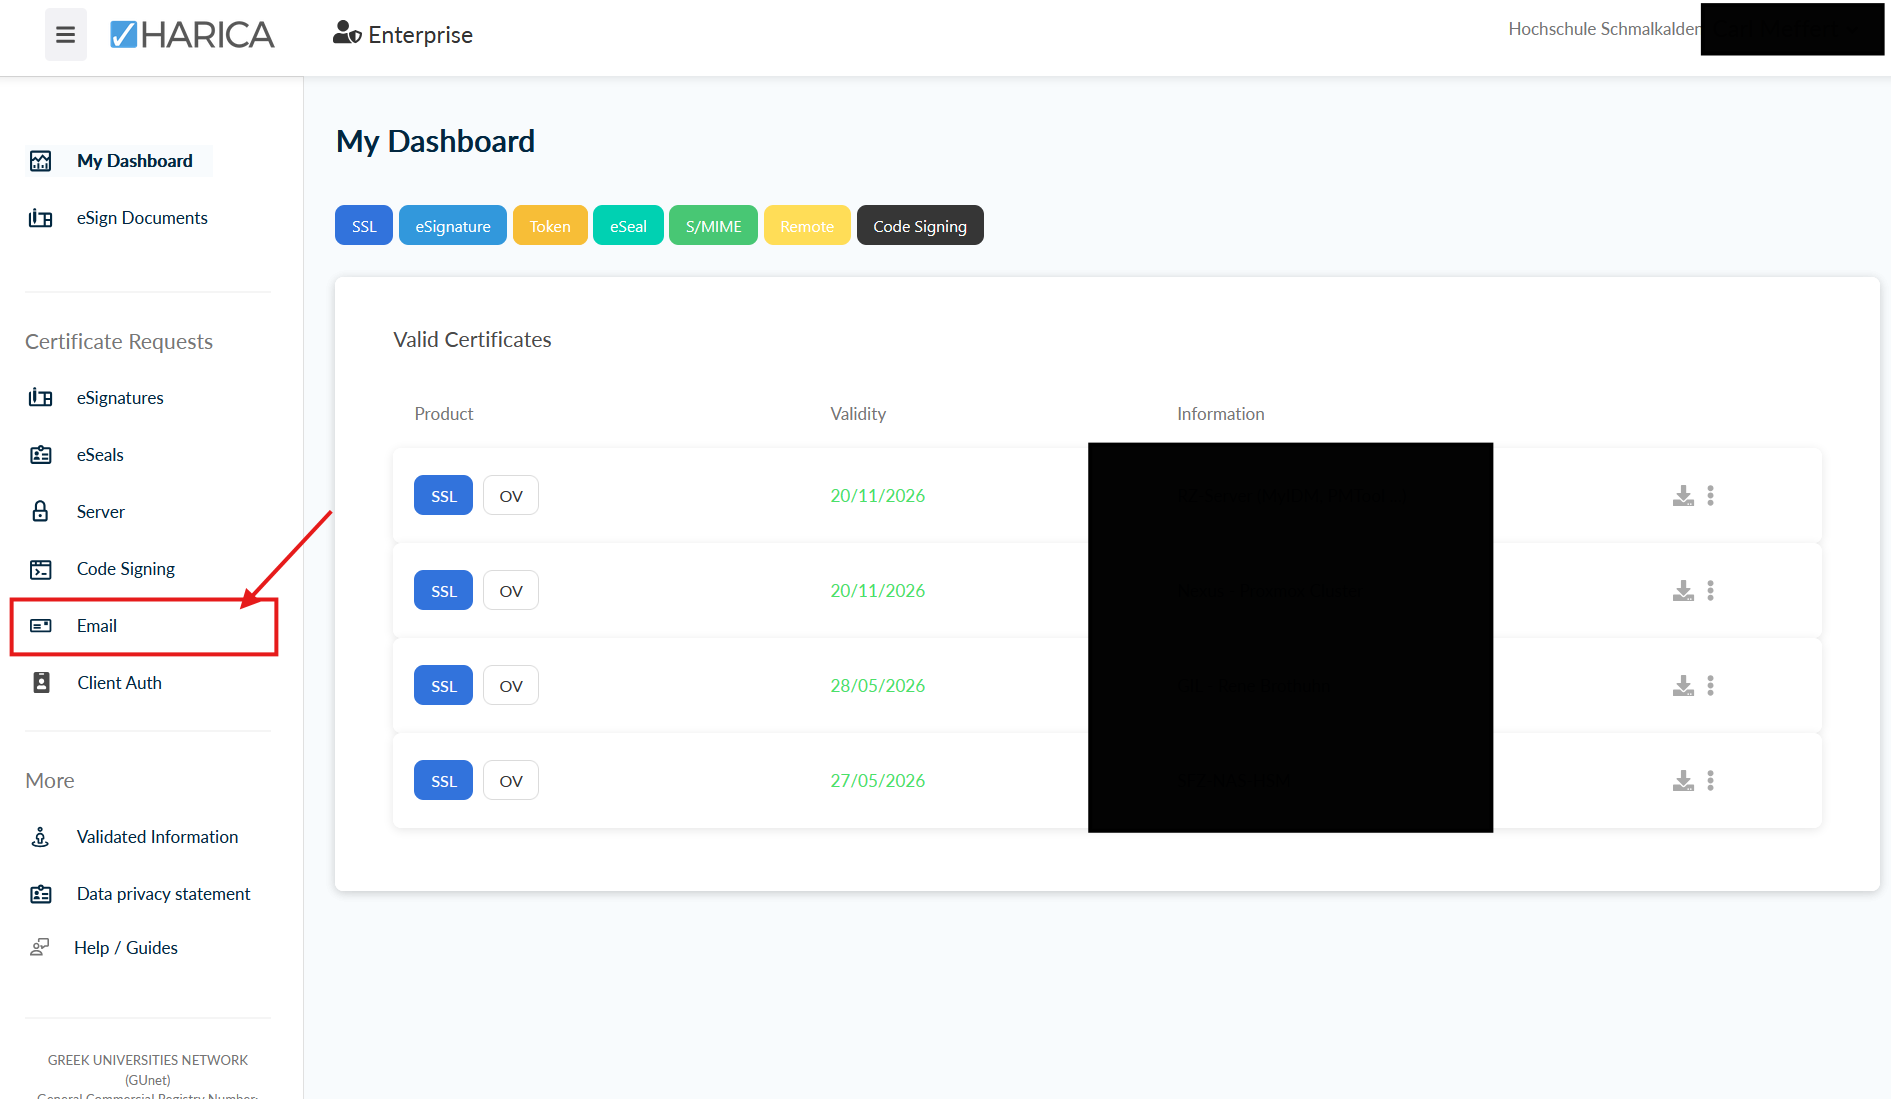The width and height of the screenshot is (1891, 1099).
Task: Click the Client Auth badge icon
Action: point(41,683)
